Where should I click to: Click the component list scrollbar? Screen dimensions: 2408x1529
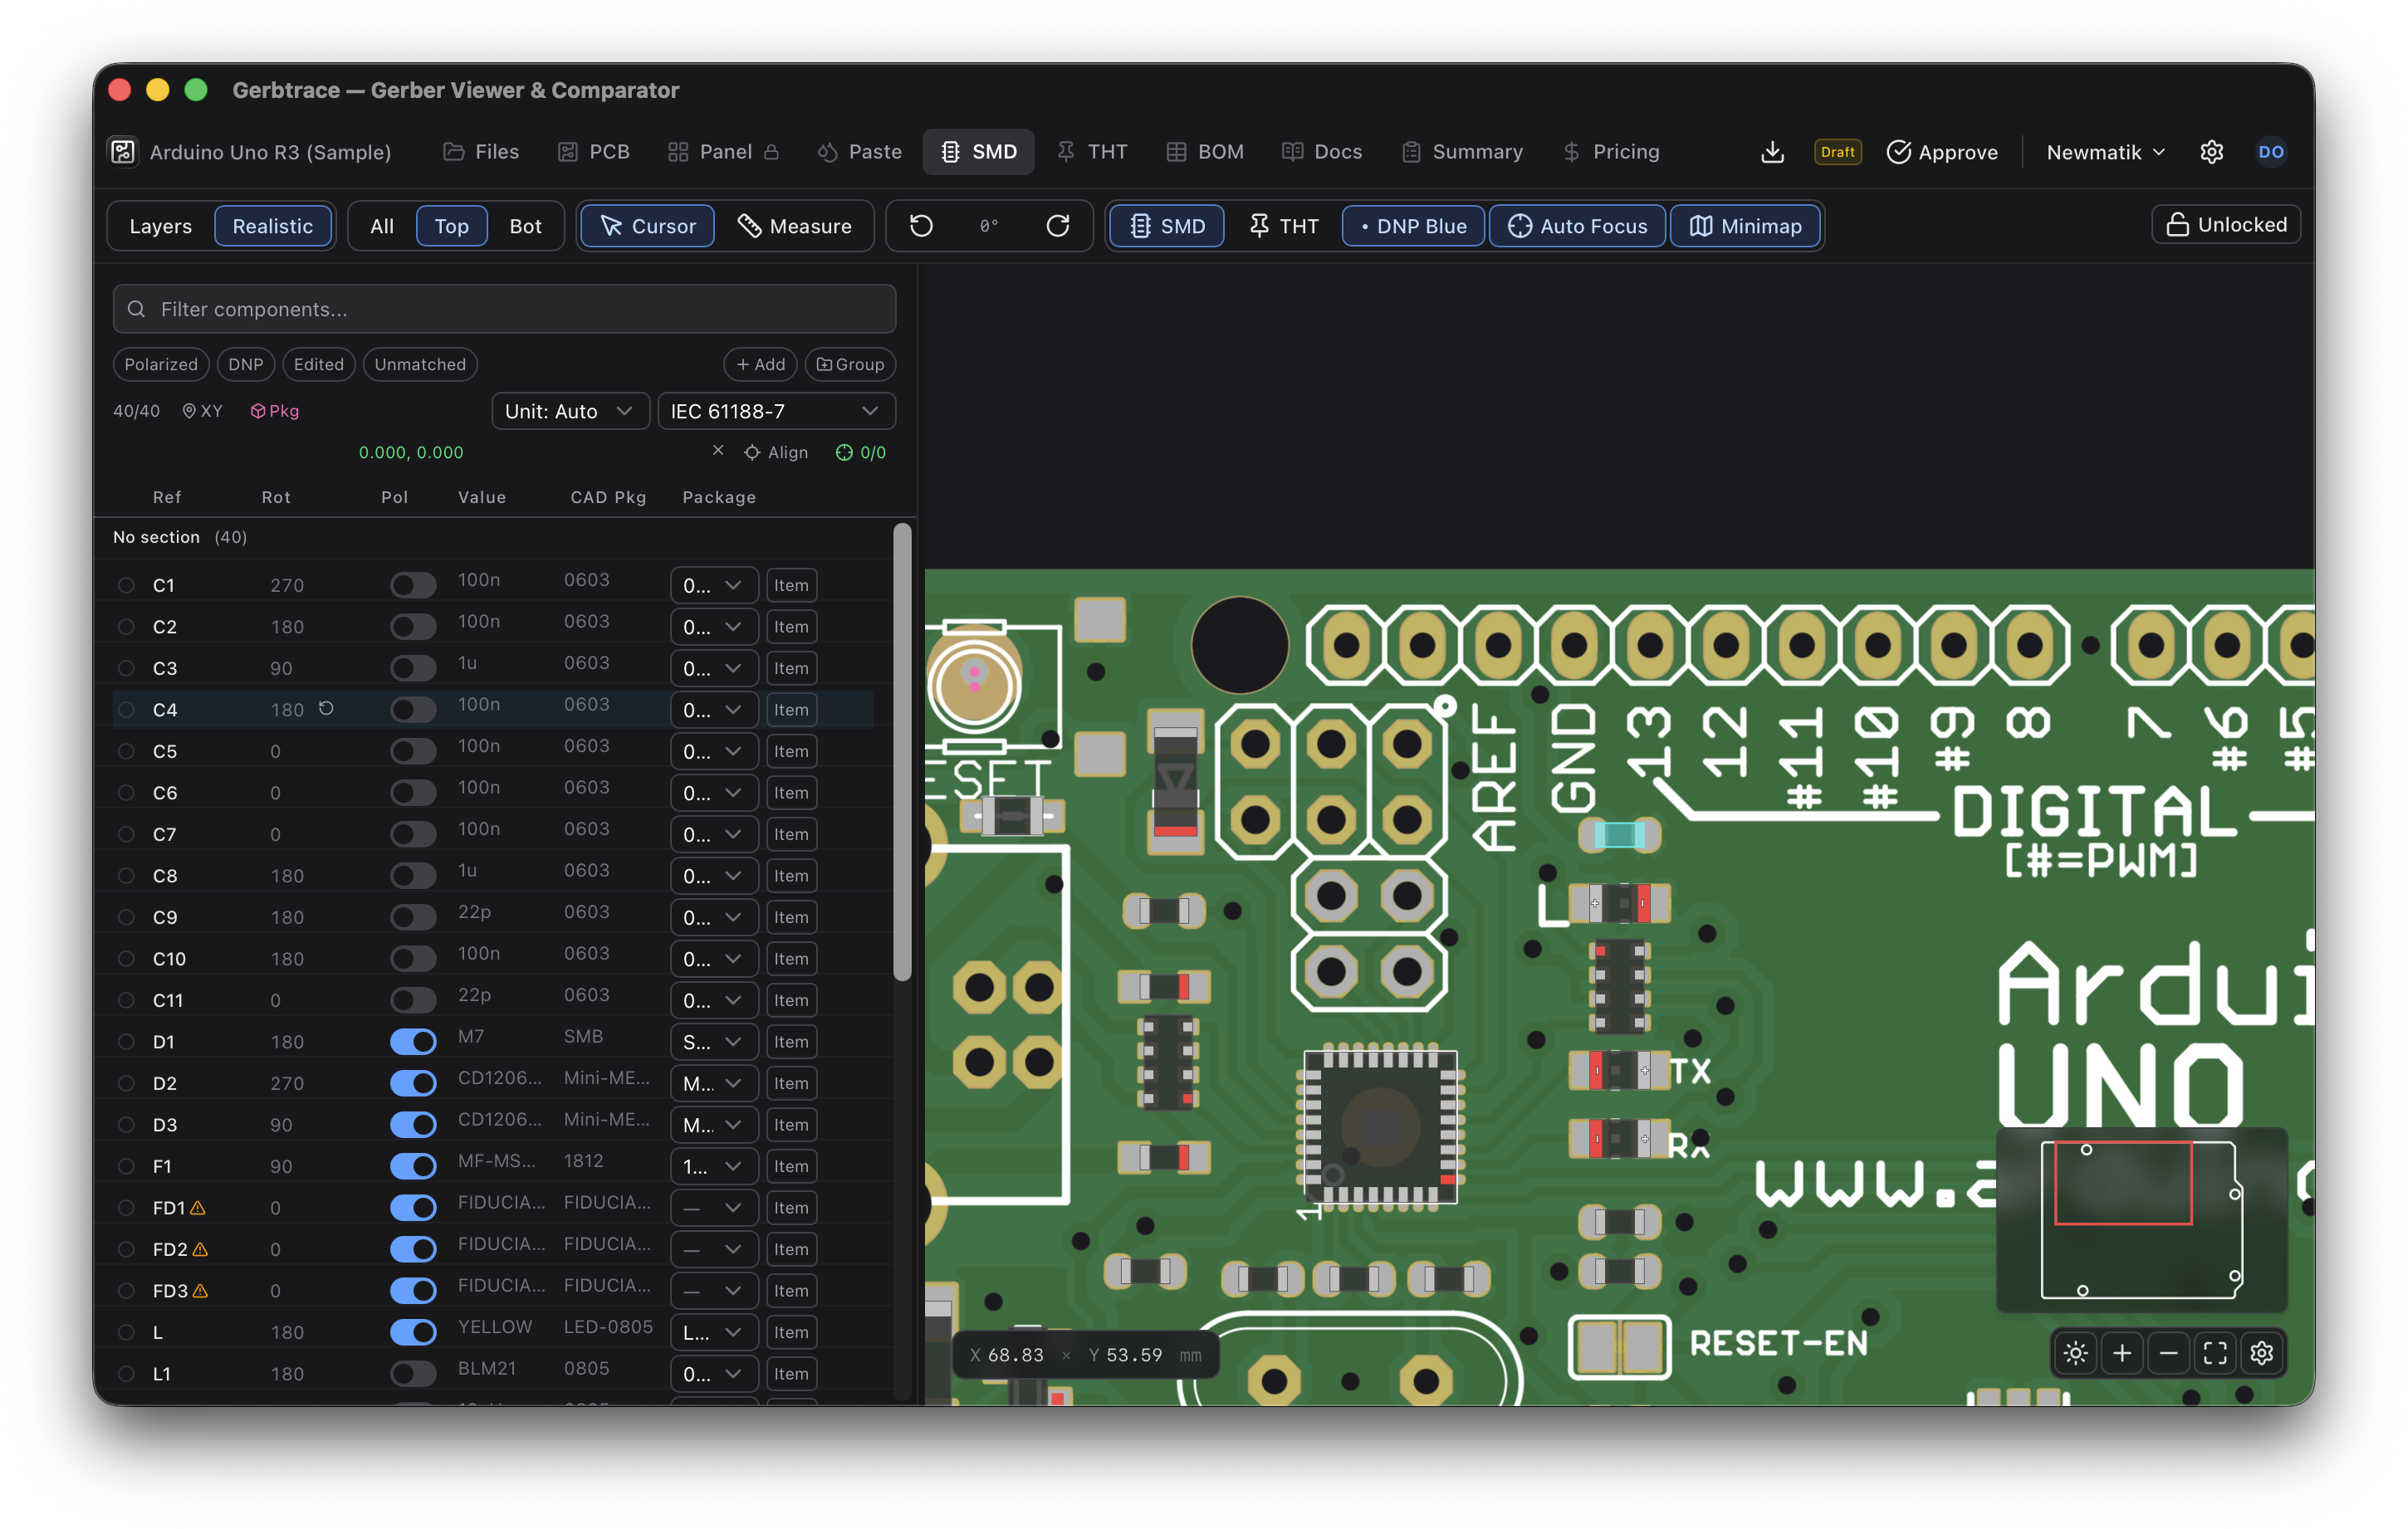(x=902, y=752)
